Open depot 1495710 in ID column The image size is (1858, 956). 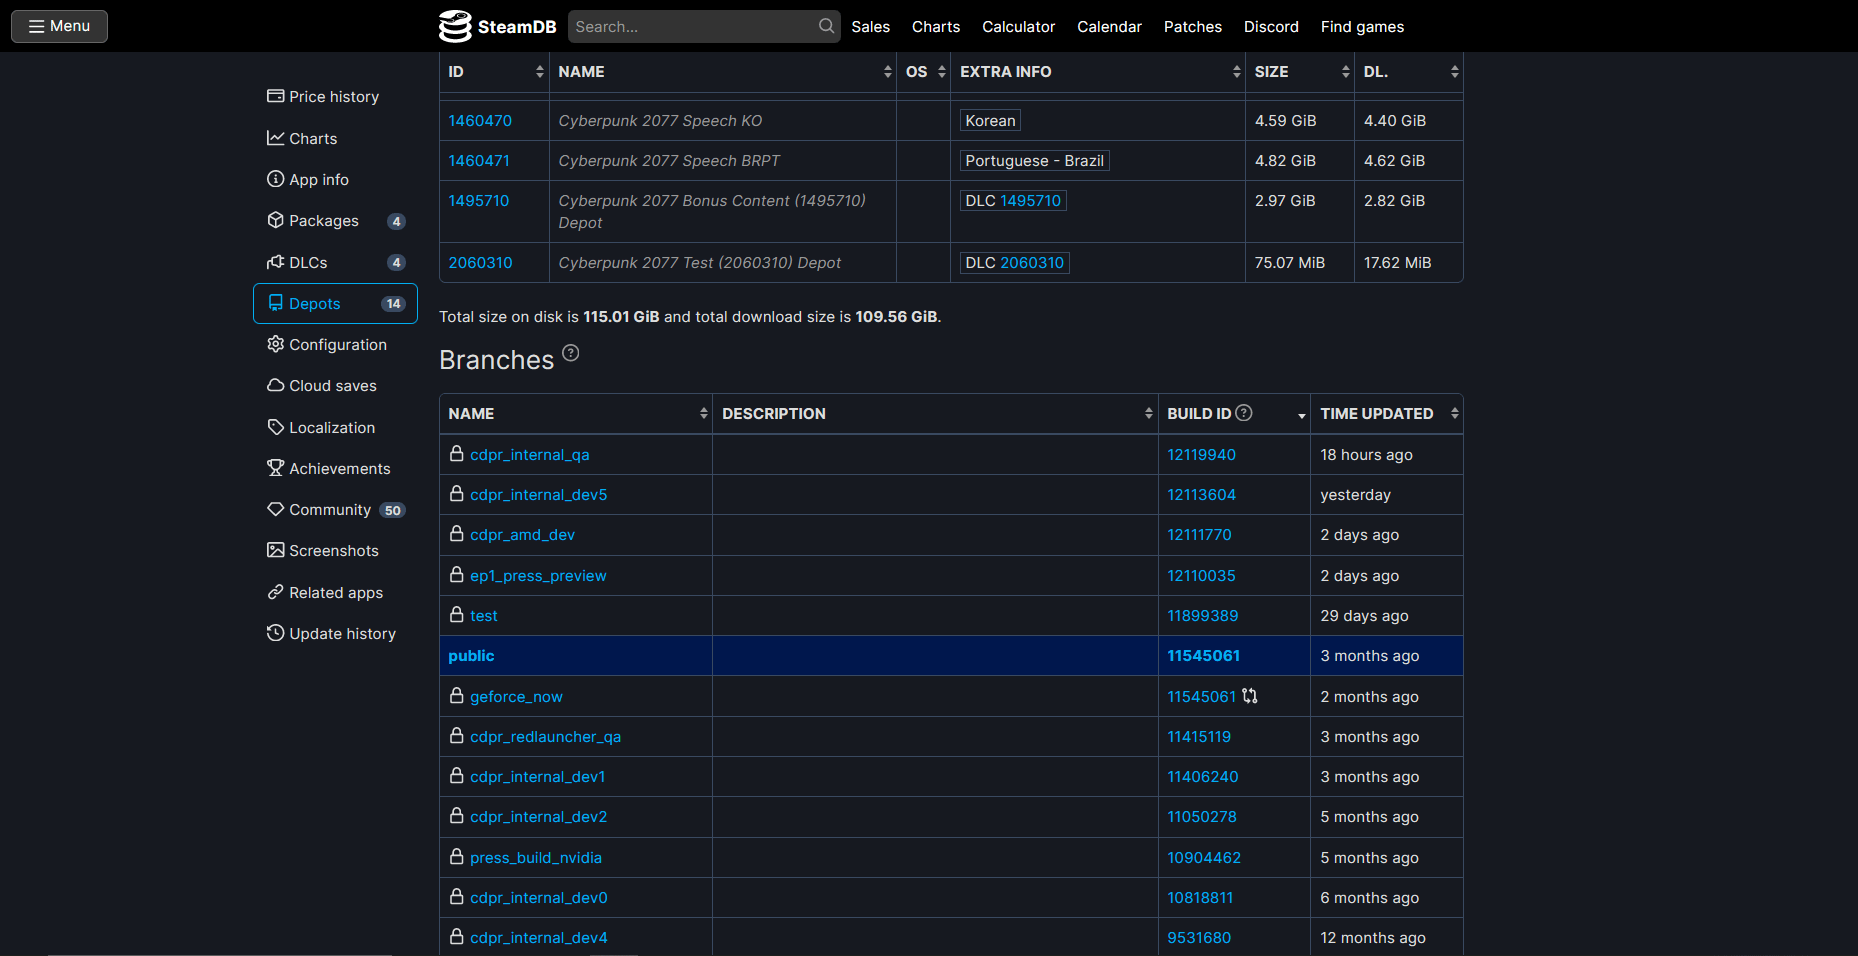(x=479, y=201)
